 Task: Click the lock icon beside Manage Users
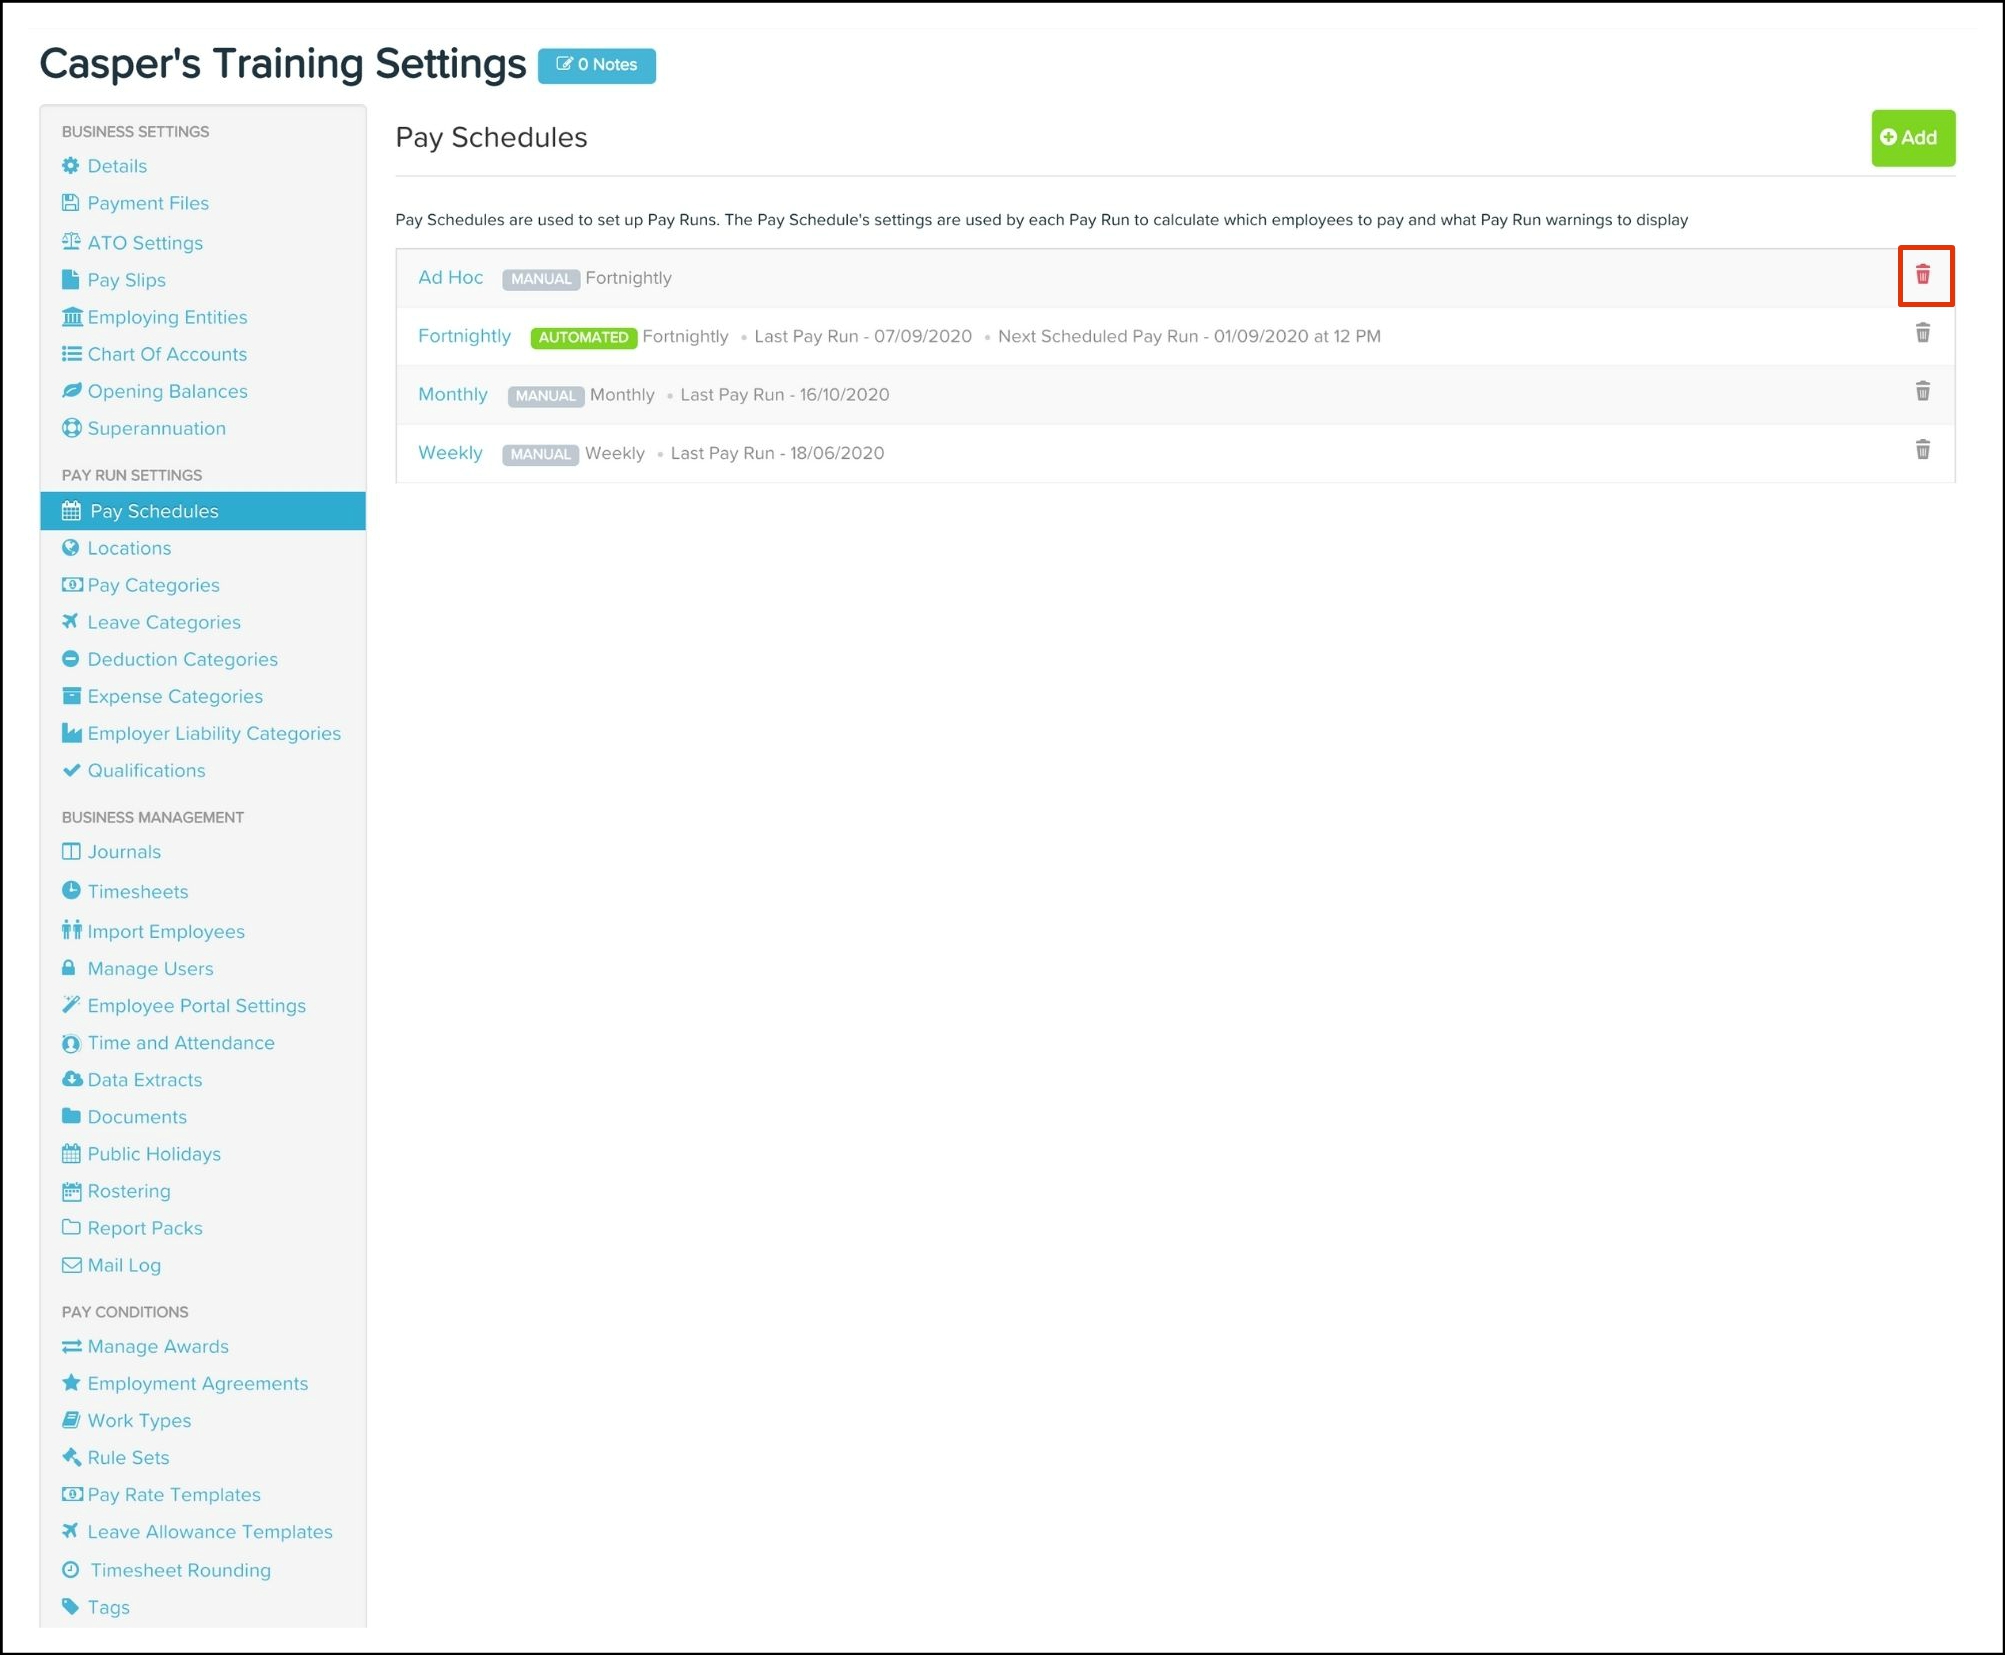click(x=69, y=968)
